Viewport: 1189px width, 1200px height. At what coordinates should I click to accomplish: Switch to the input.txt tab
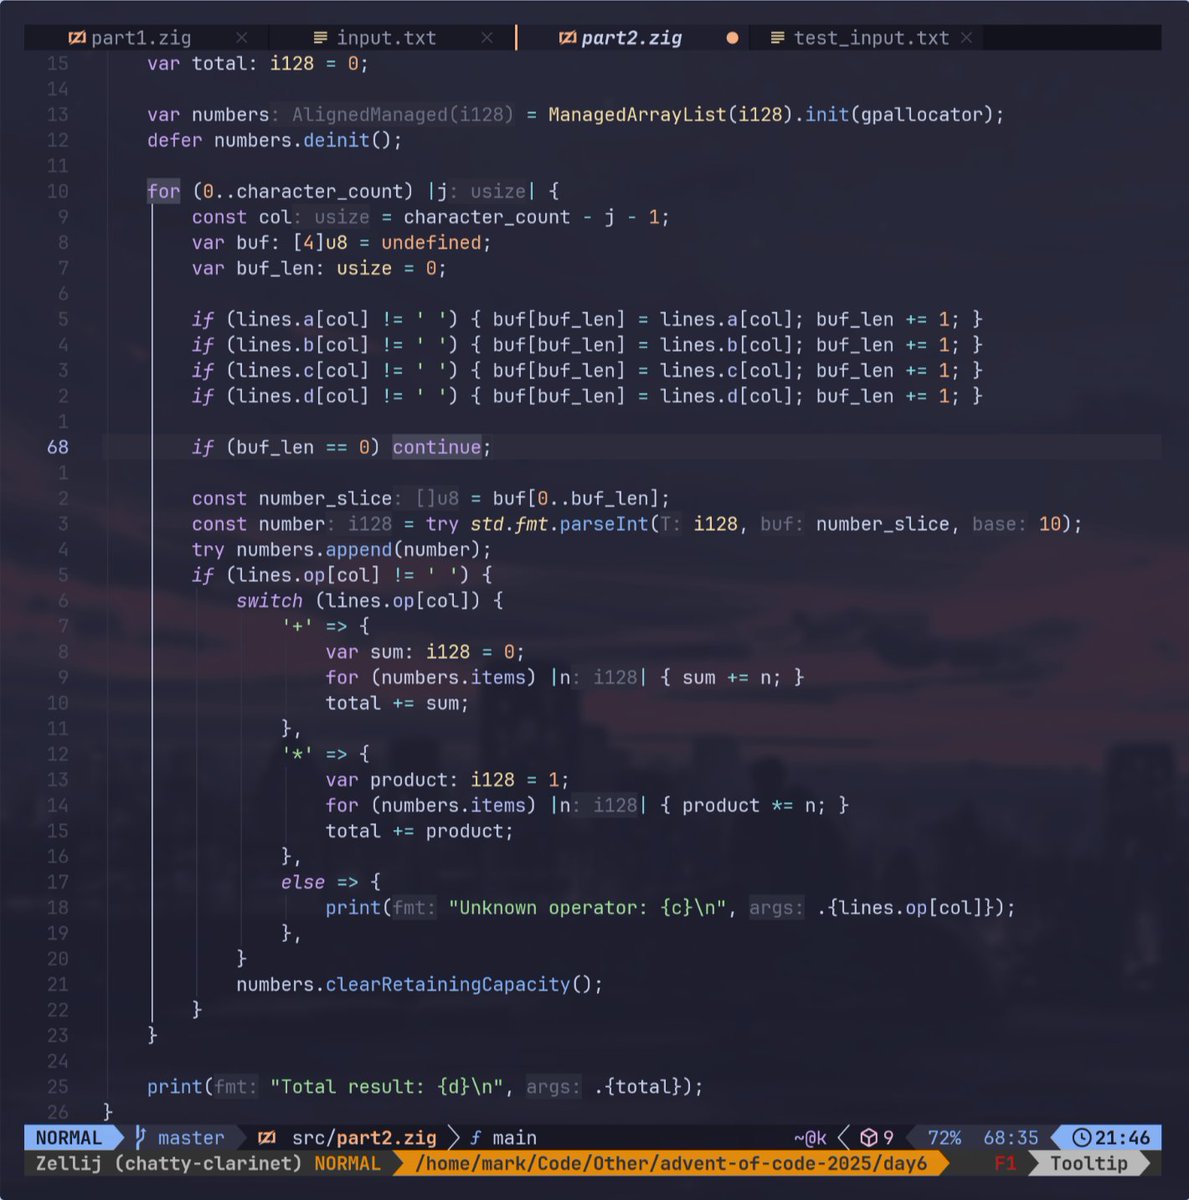[387, 38]
